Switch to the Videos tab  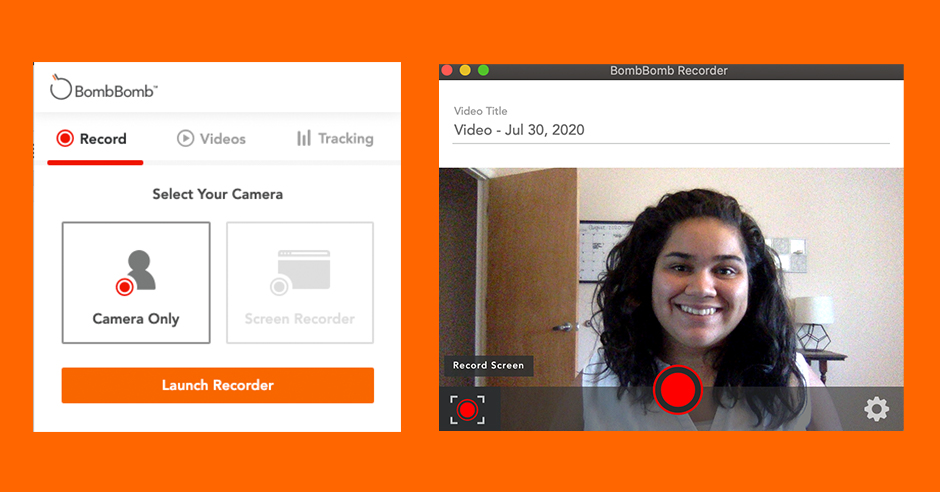[x=211, y=139]
